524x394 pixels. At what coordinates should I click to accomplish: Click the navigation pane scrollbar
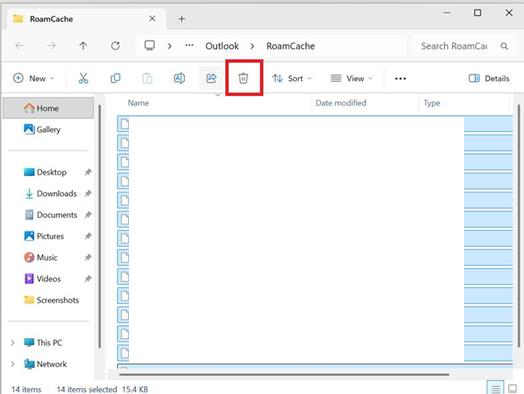(x=100, y=227)
